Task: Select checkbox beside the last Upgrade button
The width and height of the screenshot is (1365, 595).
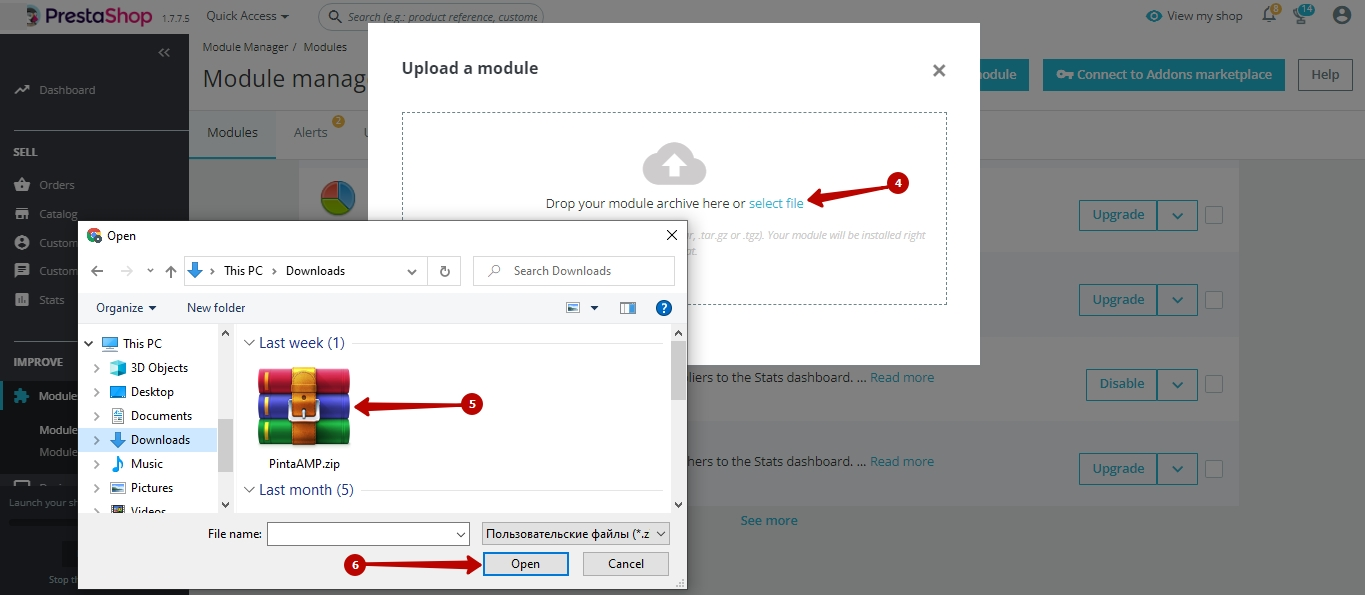Action: tap(1214, 469)
